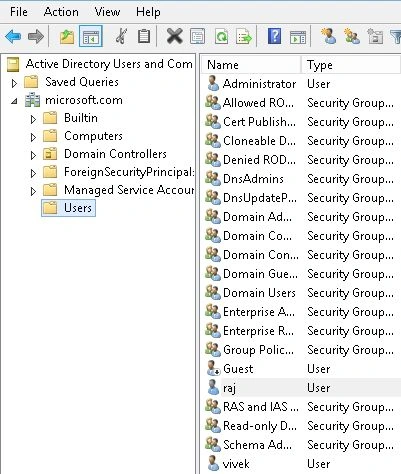Screen dimensions: 401x474
Task: Select the RAS and IAS ... group row
Action: pyautogui.click(x=302, y=406)
